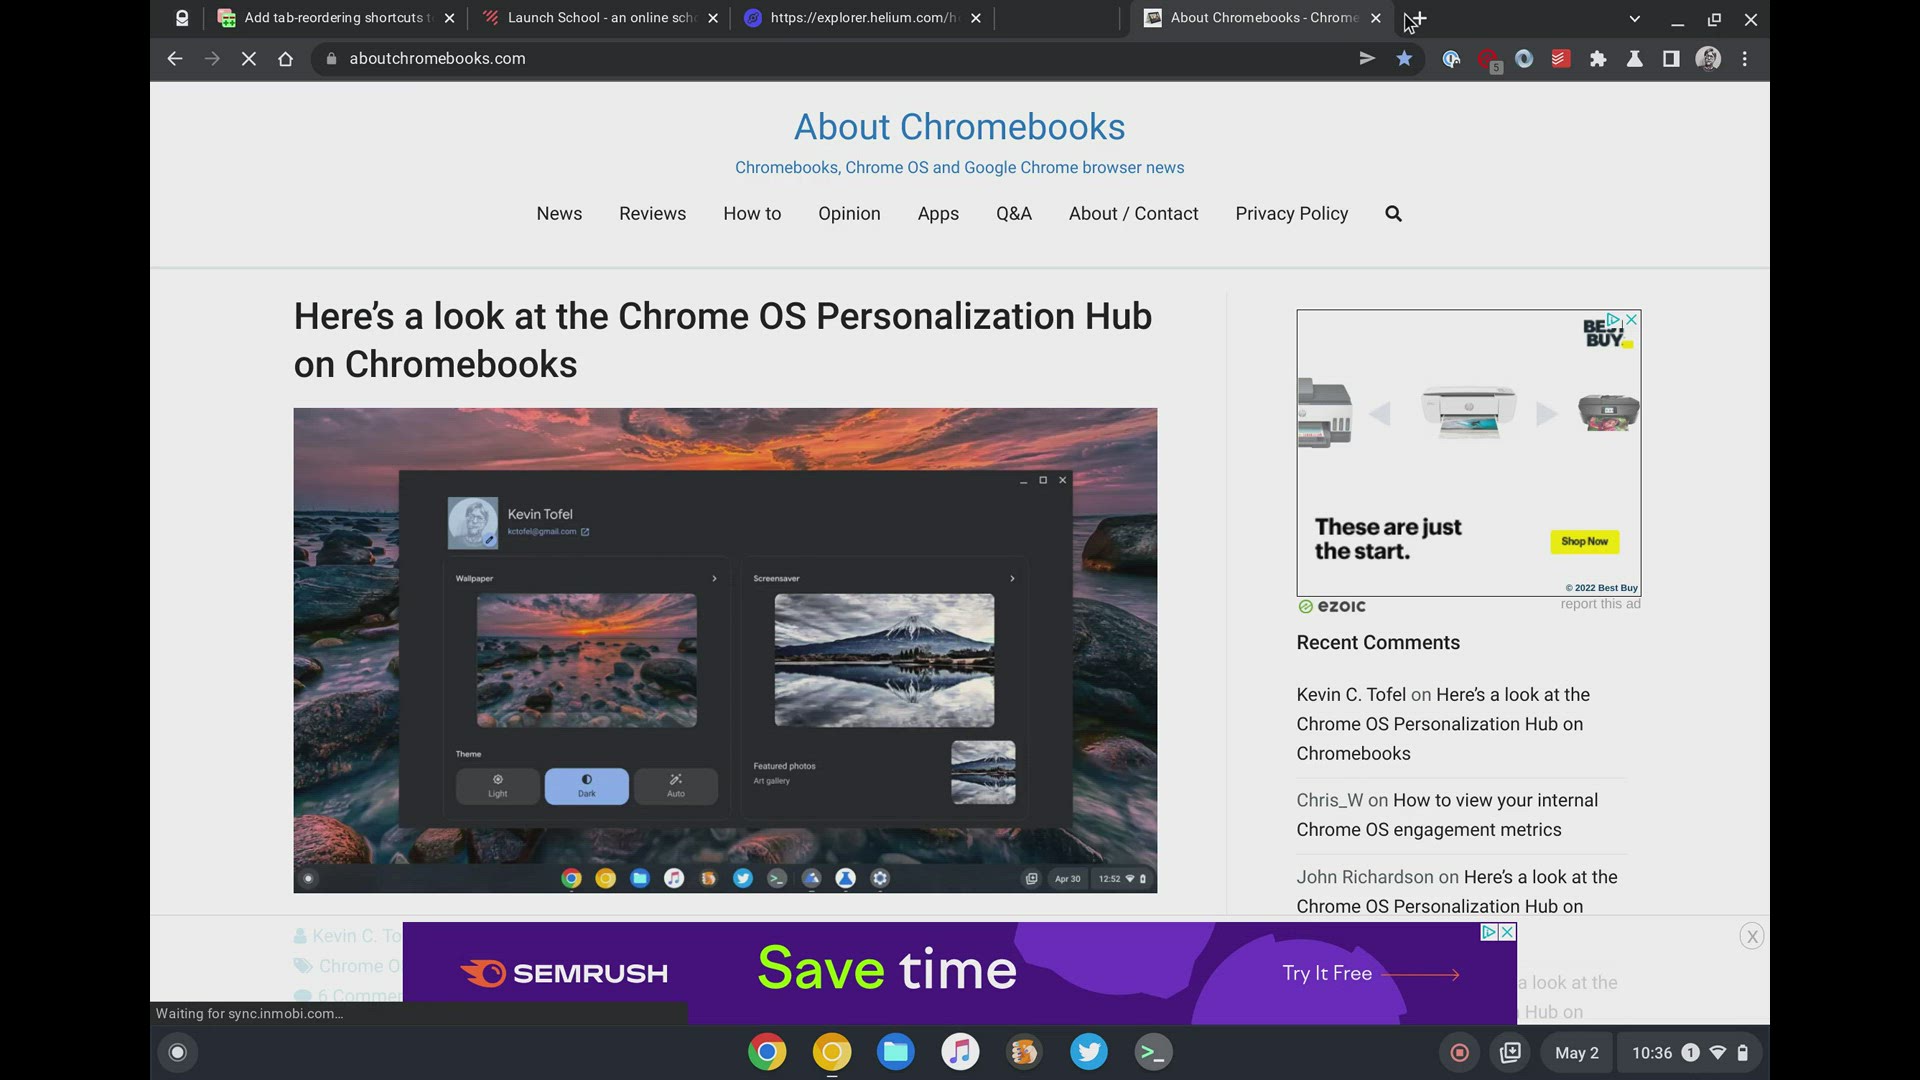Close the Best Buy ad
This screenshot has width=1920, height=1080.
coord(1632,319)
